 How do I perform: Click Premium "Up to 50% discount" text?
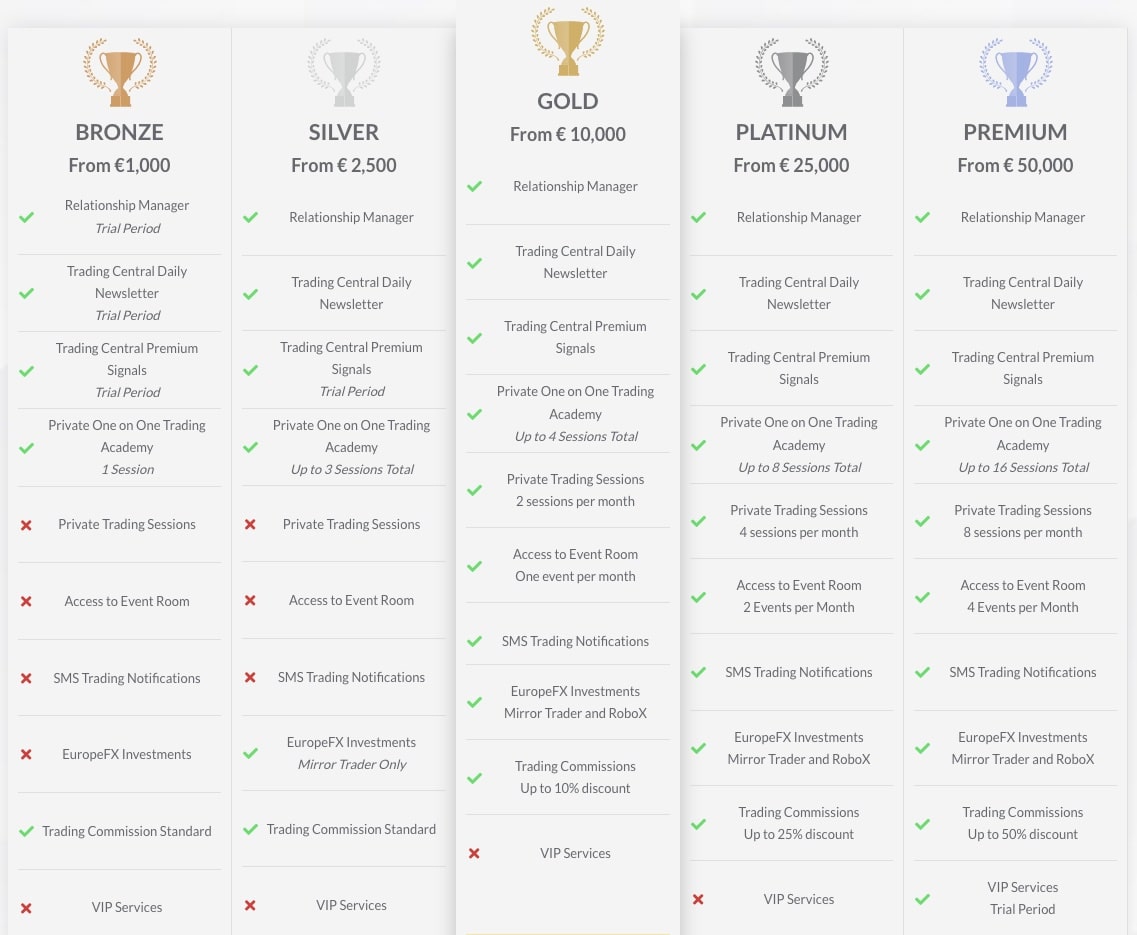[1022, 834]
